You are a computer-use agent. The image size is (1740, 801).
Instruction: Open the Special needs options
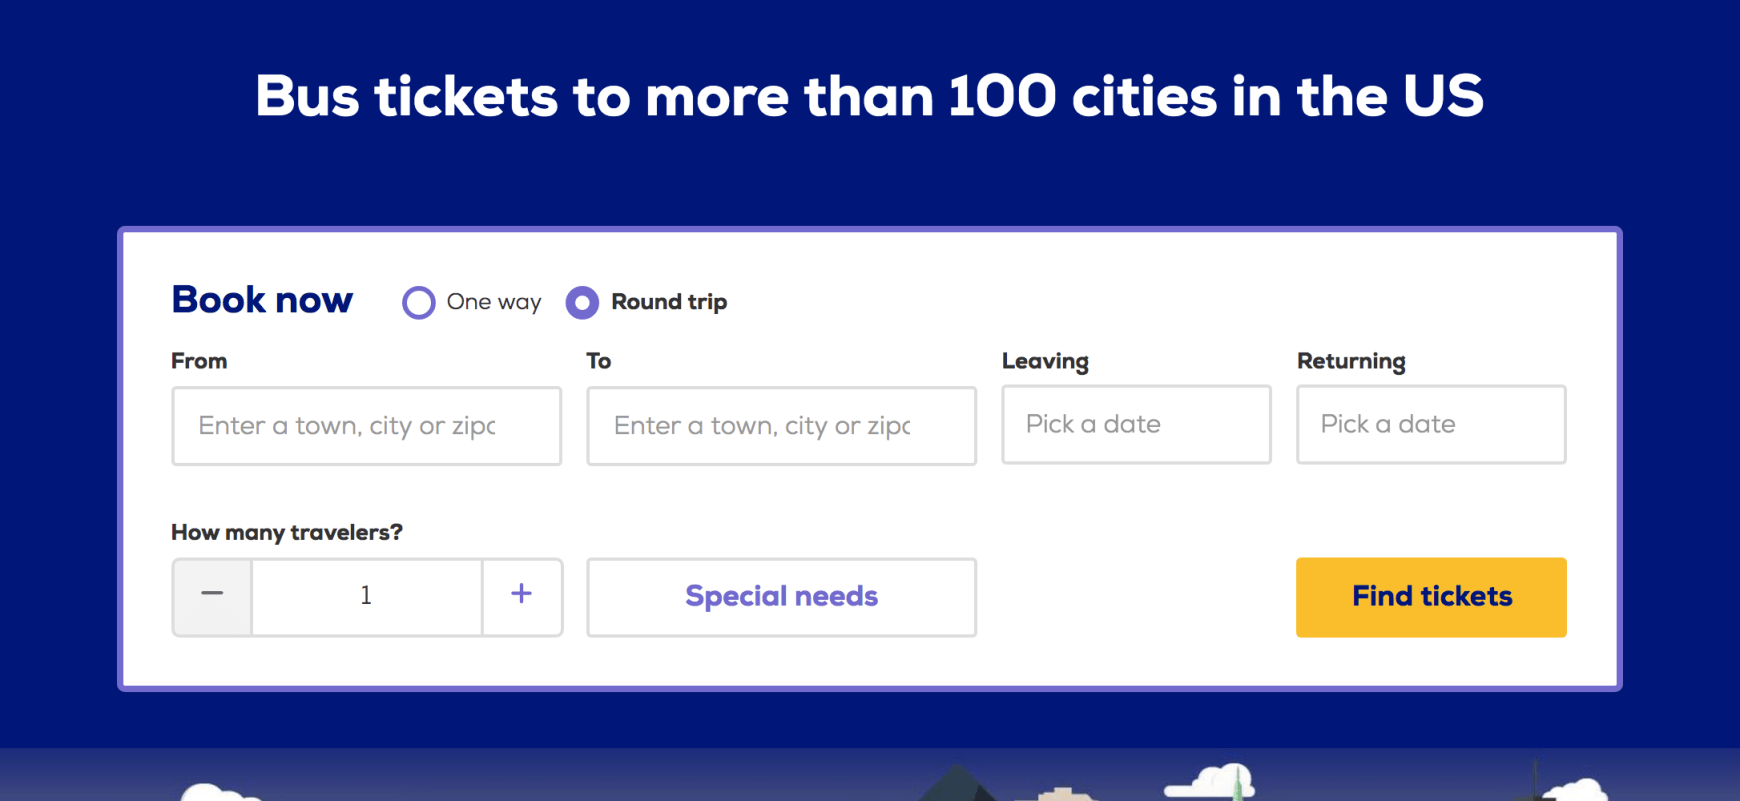point(781,597)
